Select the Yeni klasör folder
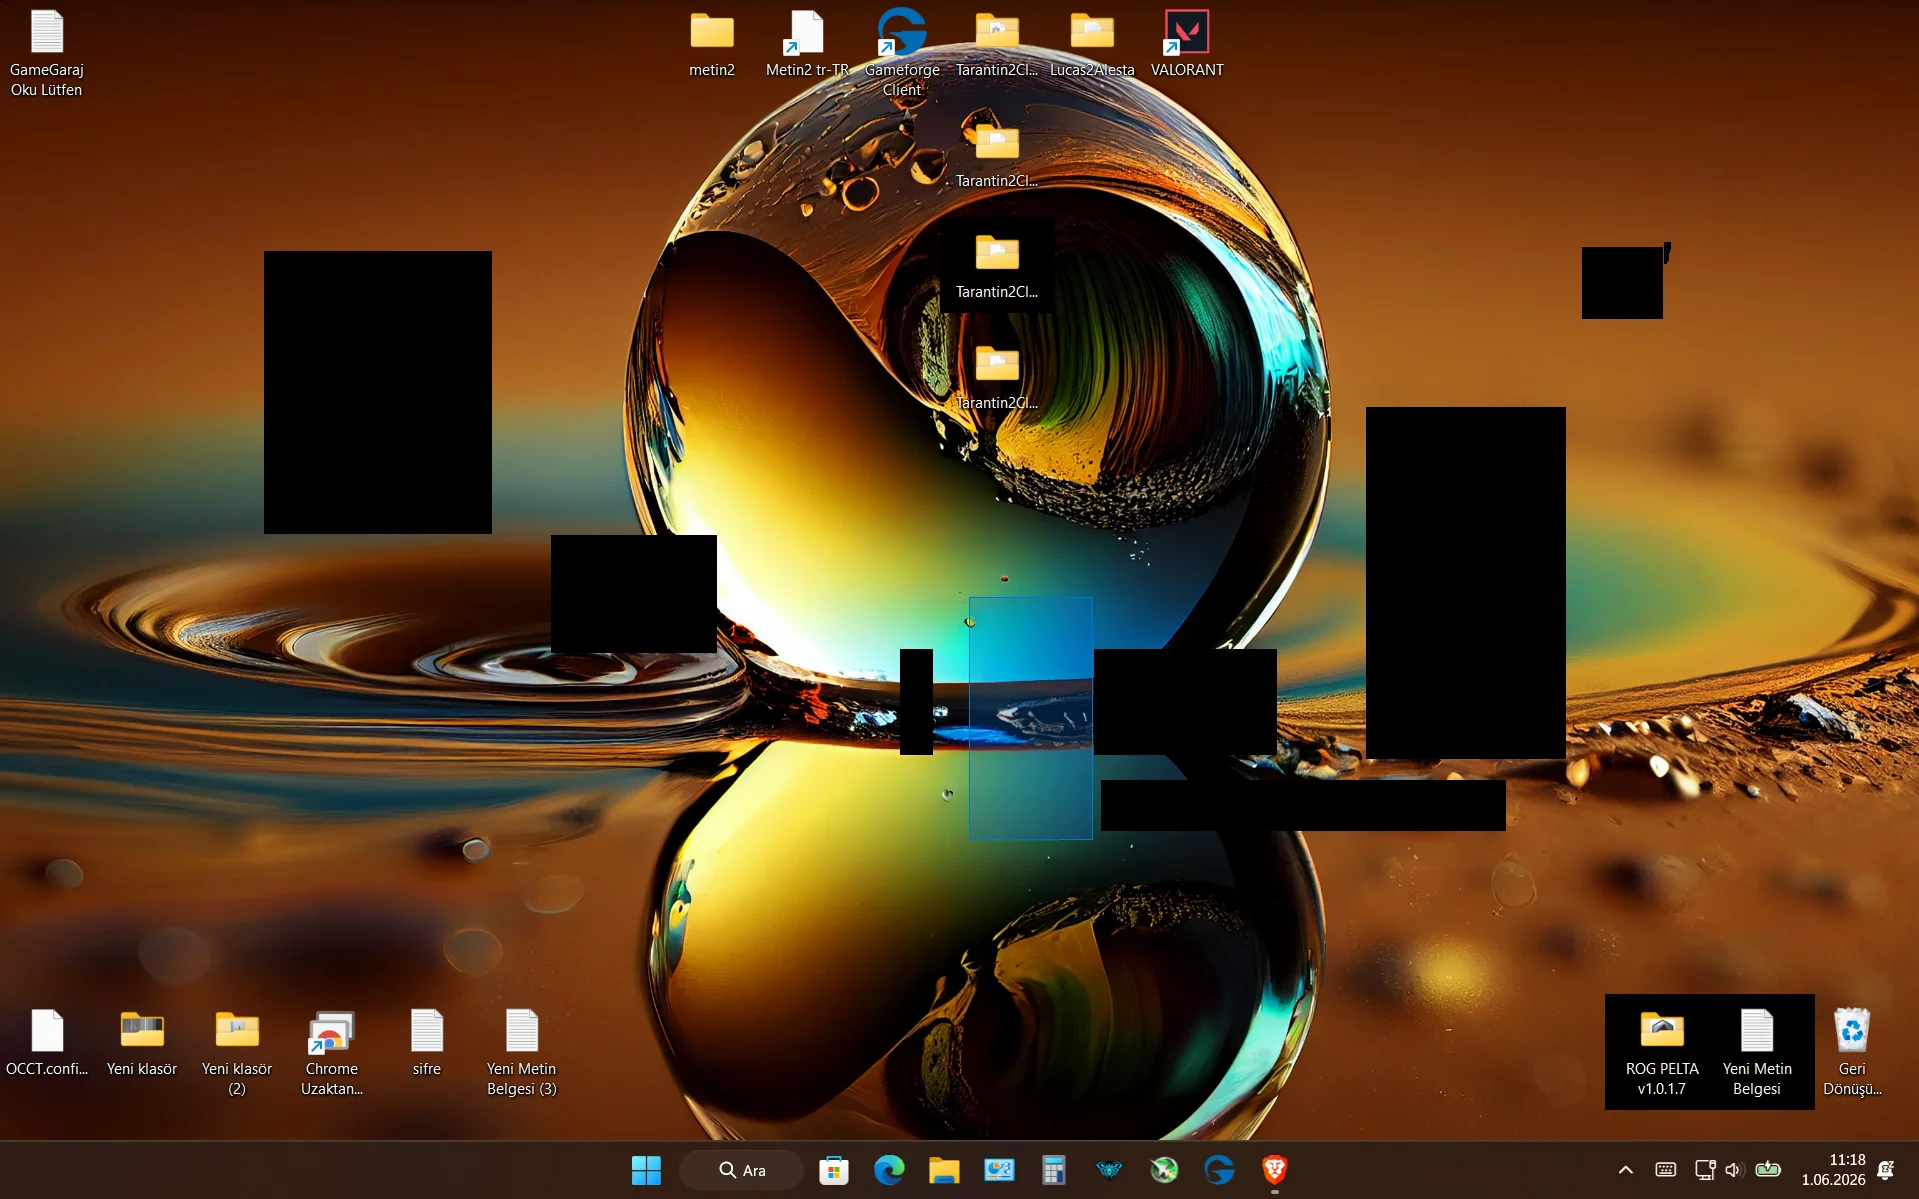1919x1199 pixels. coord(142,1043)
